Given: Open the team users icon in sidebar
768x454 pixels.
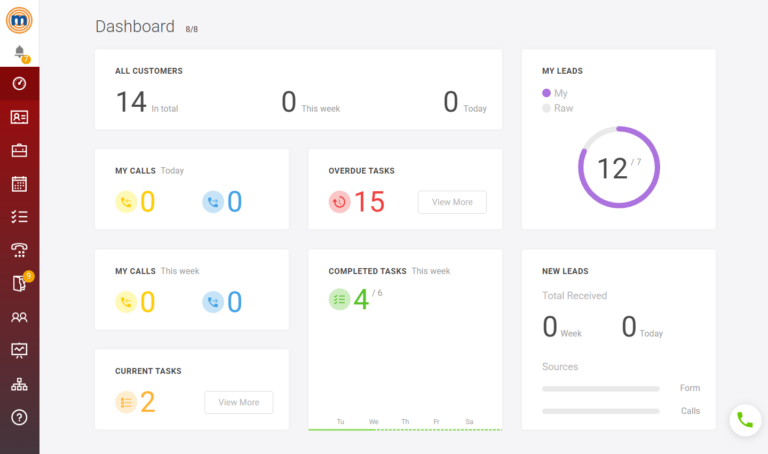Looking at the screenshot, I should coord(19,317).
